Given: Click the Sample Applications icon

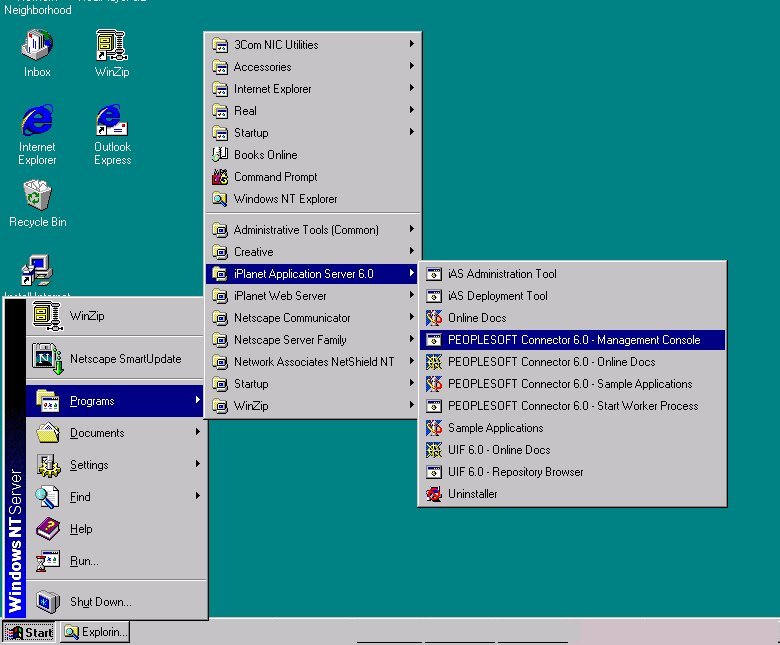Looking at the screenshot, I should click(434, 428).
